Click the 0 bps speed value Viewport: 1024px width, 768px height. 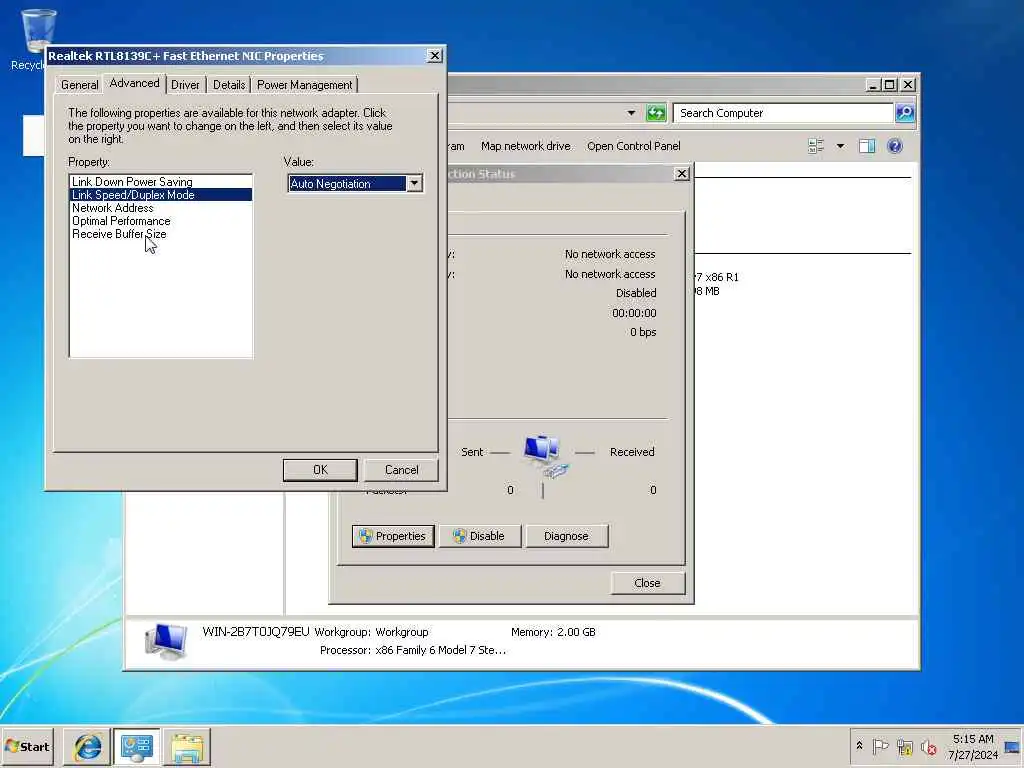click(x=643, y=332)
